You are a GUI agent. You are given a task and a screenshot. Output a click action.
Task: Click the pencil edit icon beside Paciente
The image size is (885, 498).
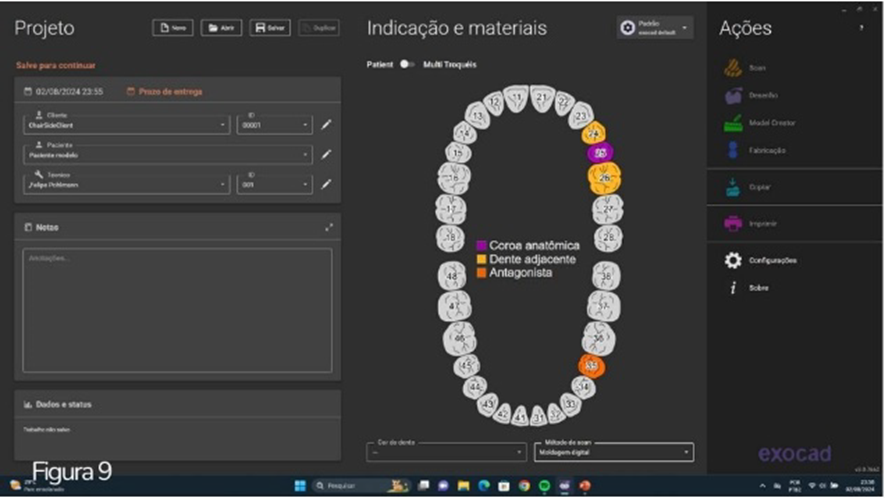point(326,155)
